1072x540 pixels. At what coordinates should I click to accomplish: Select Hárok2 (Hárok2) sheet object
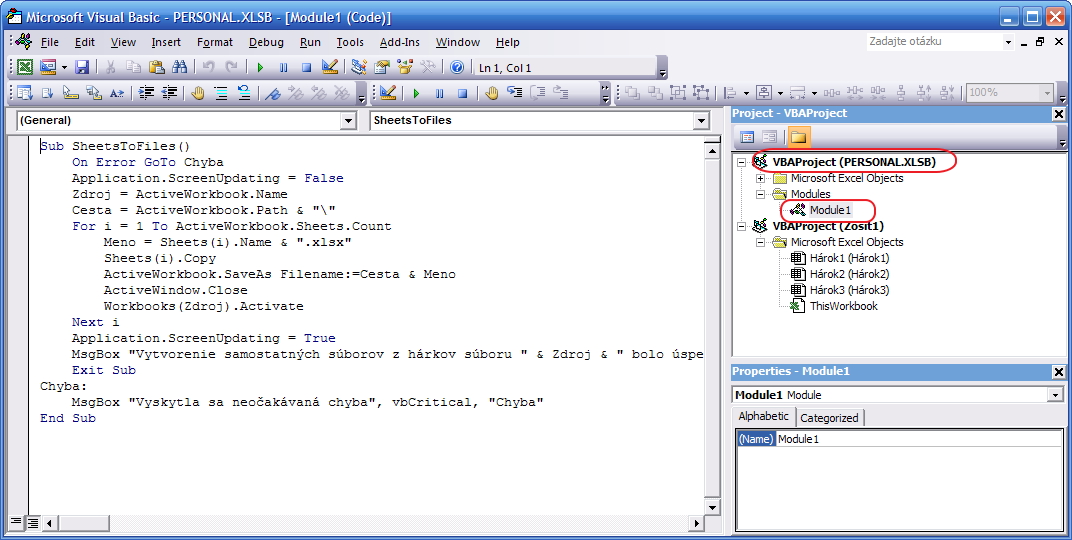pyautogui.click(x=849, y=274)
